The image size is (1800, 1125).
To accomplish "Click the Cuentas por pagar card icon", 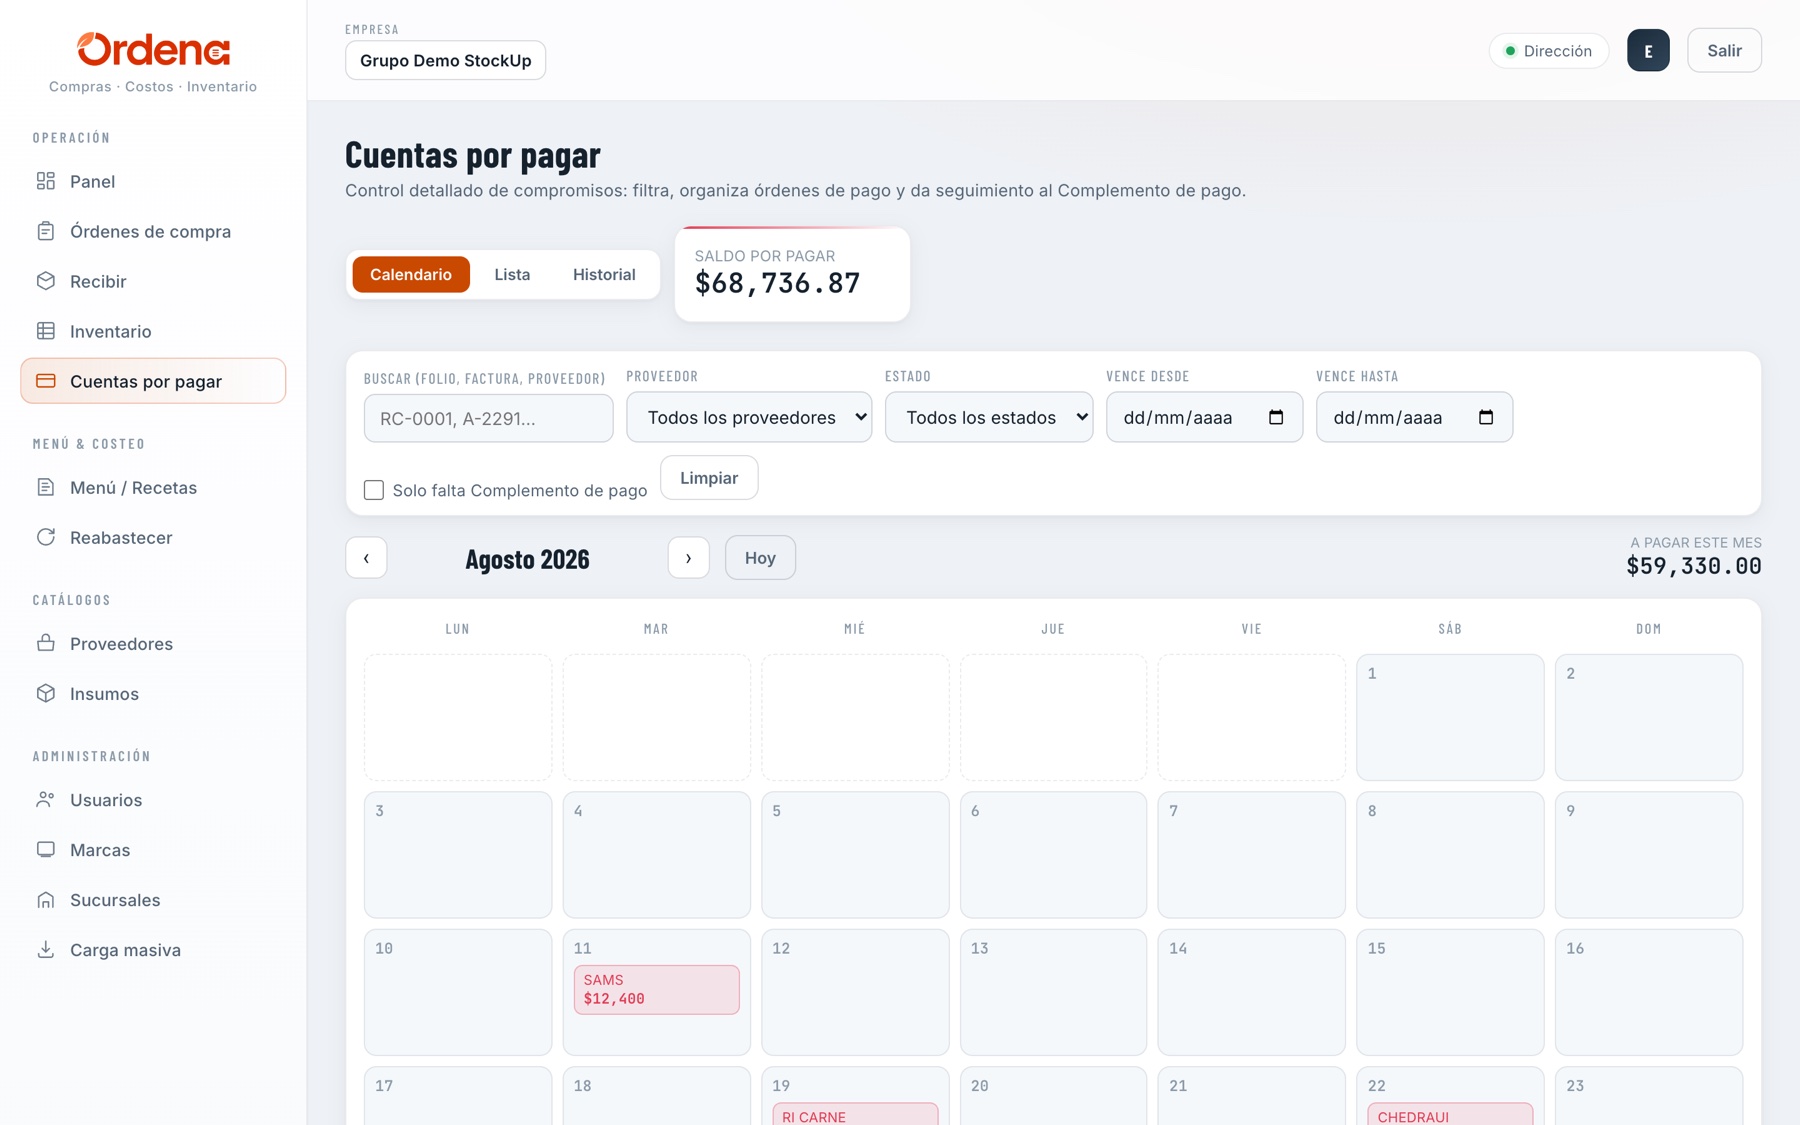I will pyautogui.click(x=46, y=381).
